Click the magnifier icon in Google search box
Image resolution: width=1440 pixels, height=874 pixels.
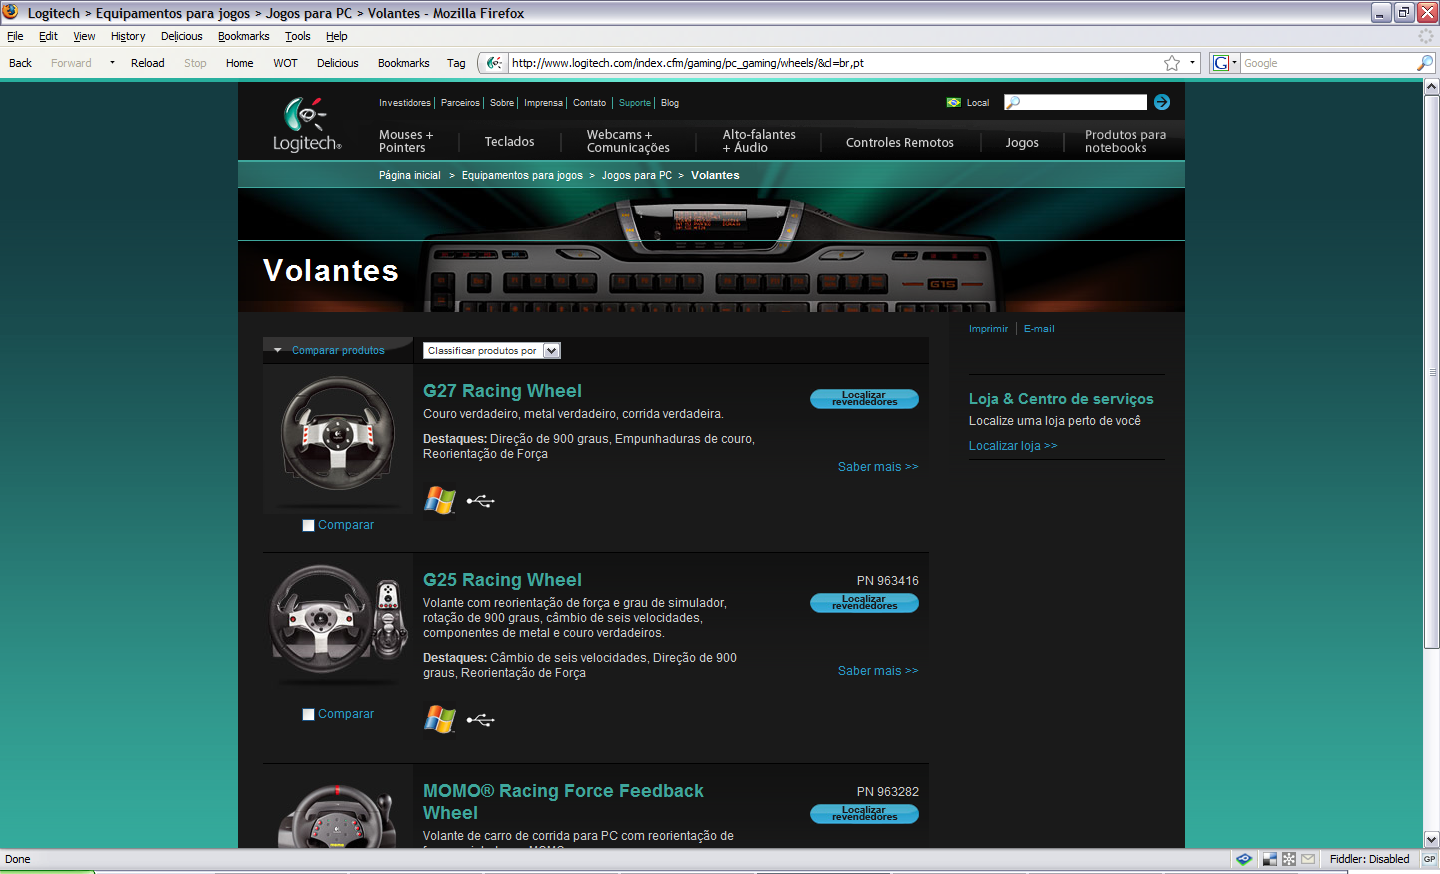1425,63
